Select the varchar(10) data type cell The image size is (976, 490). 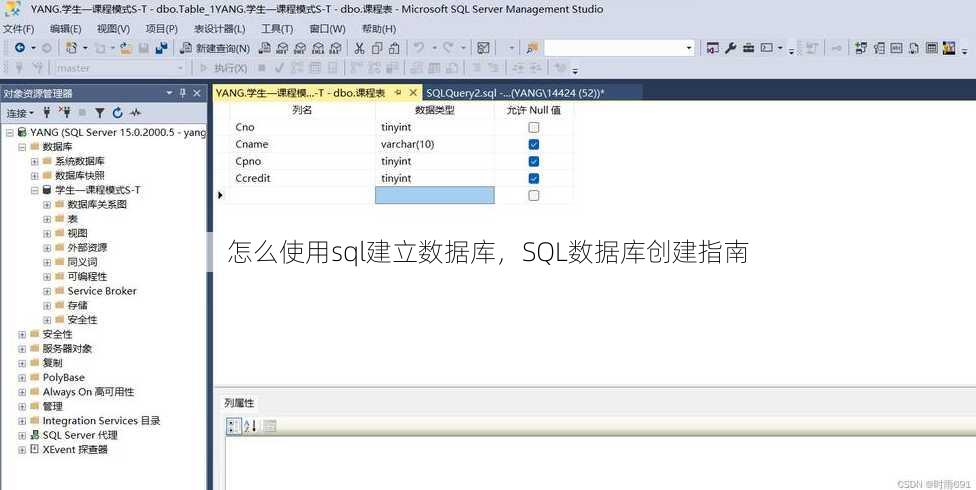click(434, 144)
